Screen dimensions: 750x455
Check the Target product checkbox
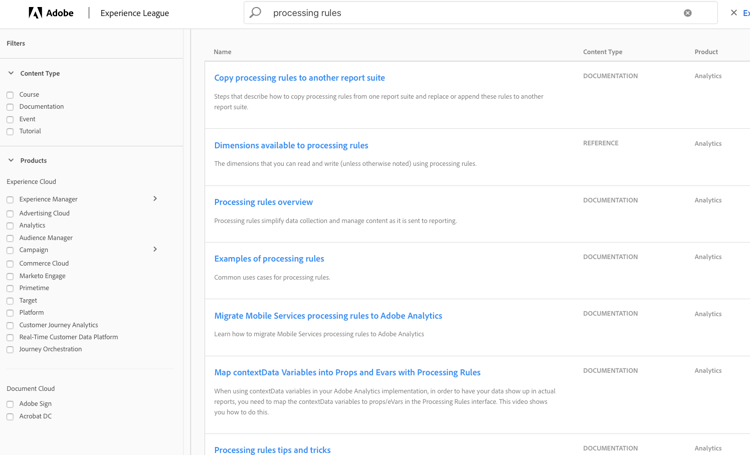coord(10,301)
